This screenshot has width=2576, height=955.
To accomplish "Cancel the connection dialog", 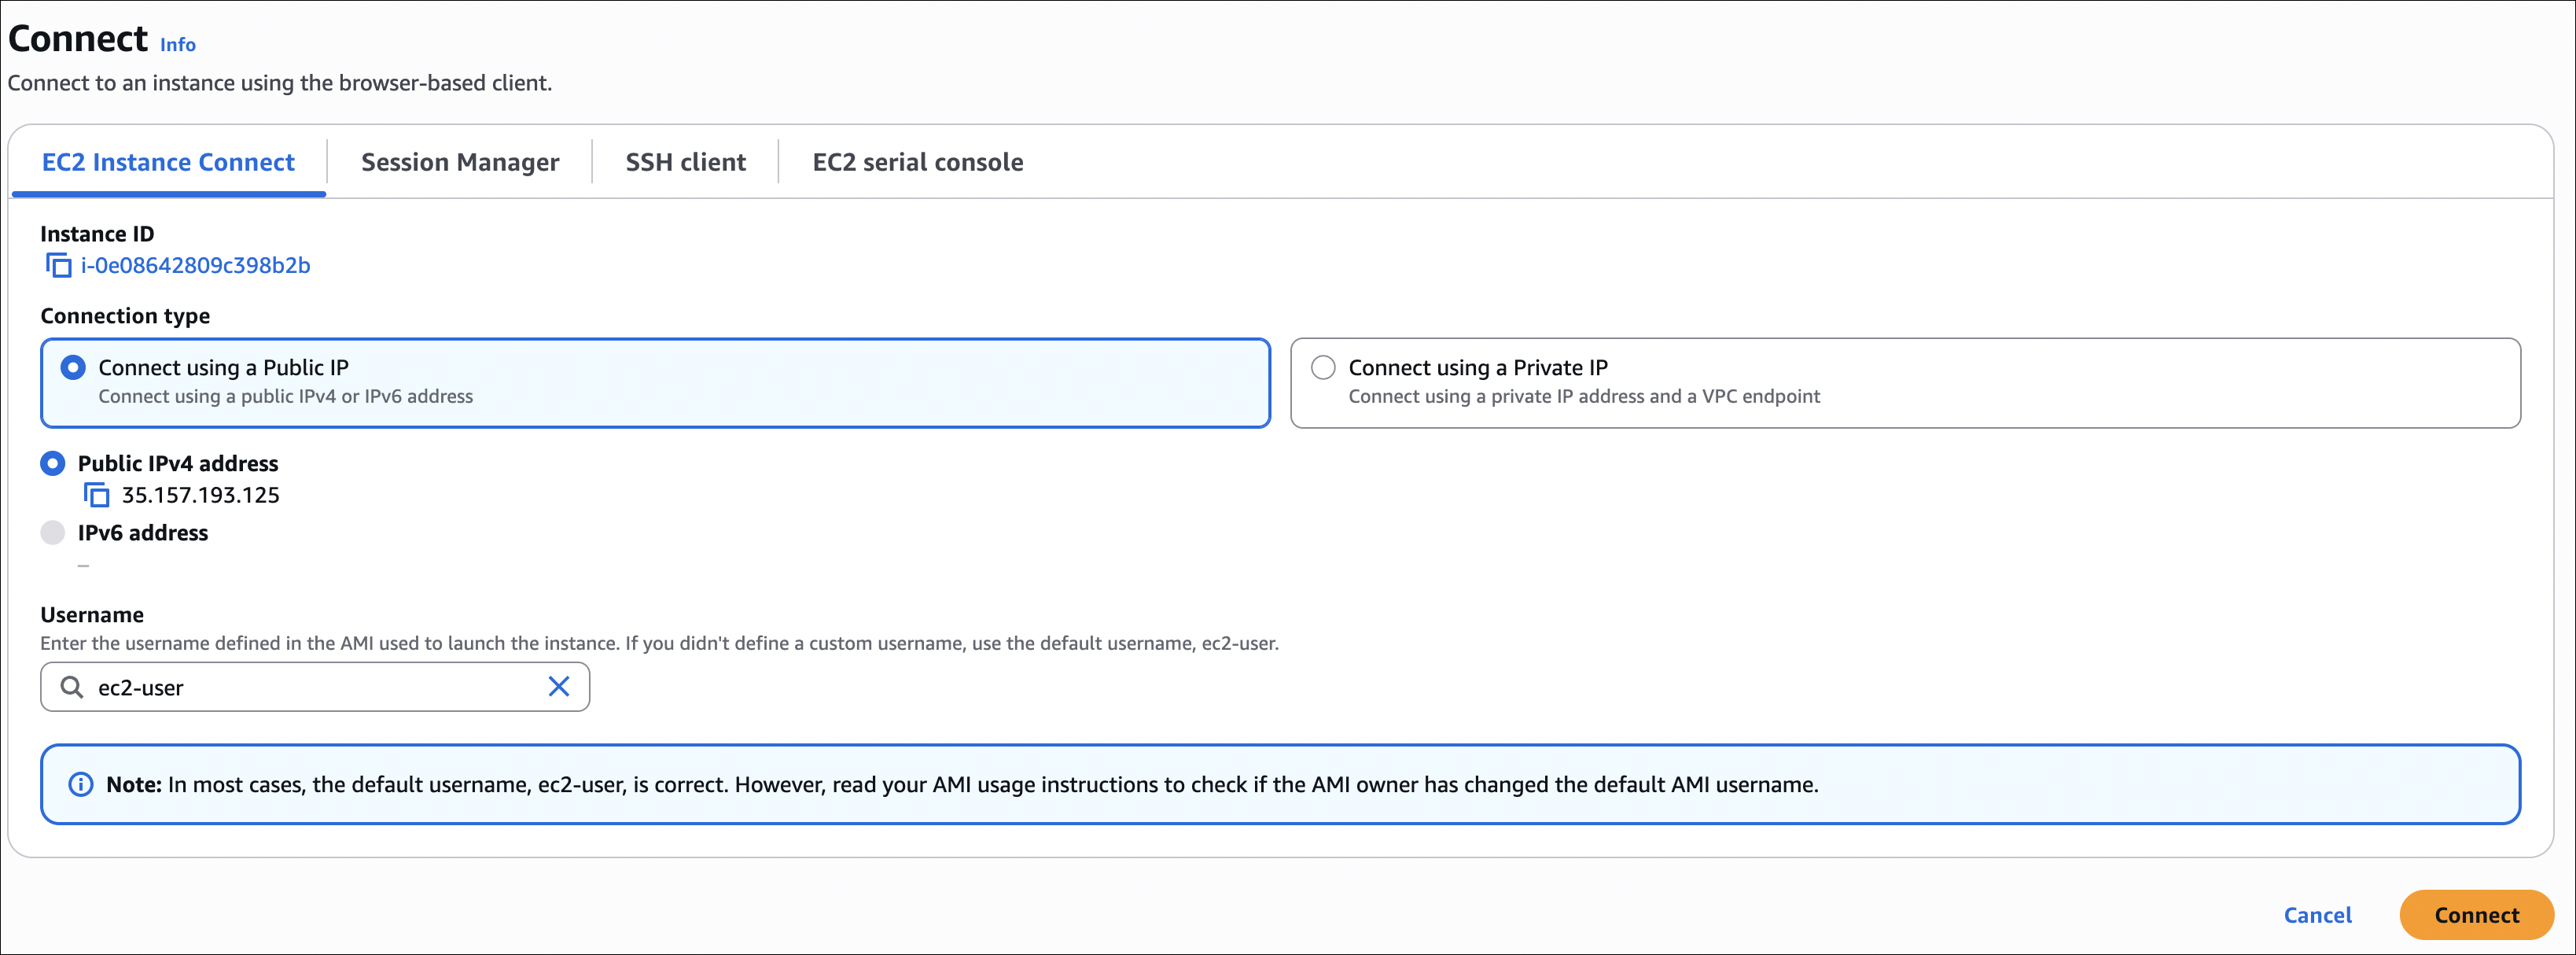I will (2317, 915).
